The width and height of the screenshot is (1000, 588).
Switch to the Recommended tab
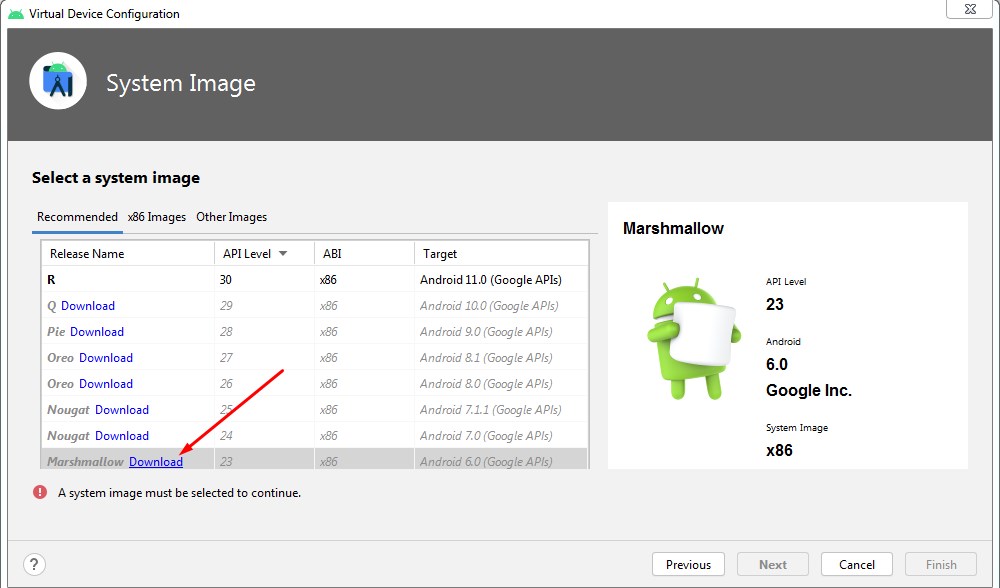pos(77,217)
